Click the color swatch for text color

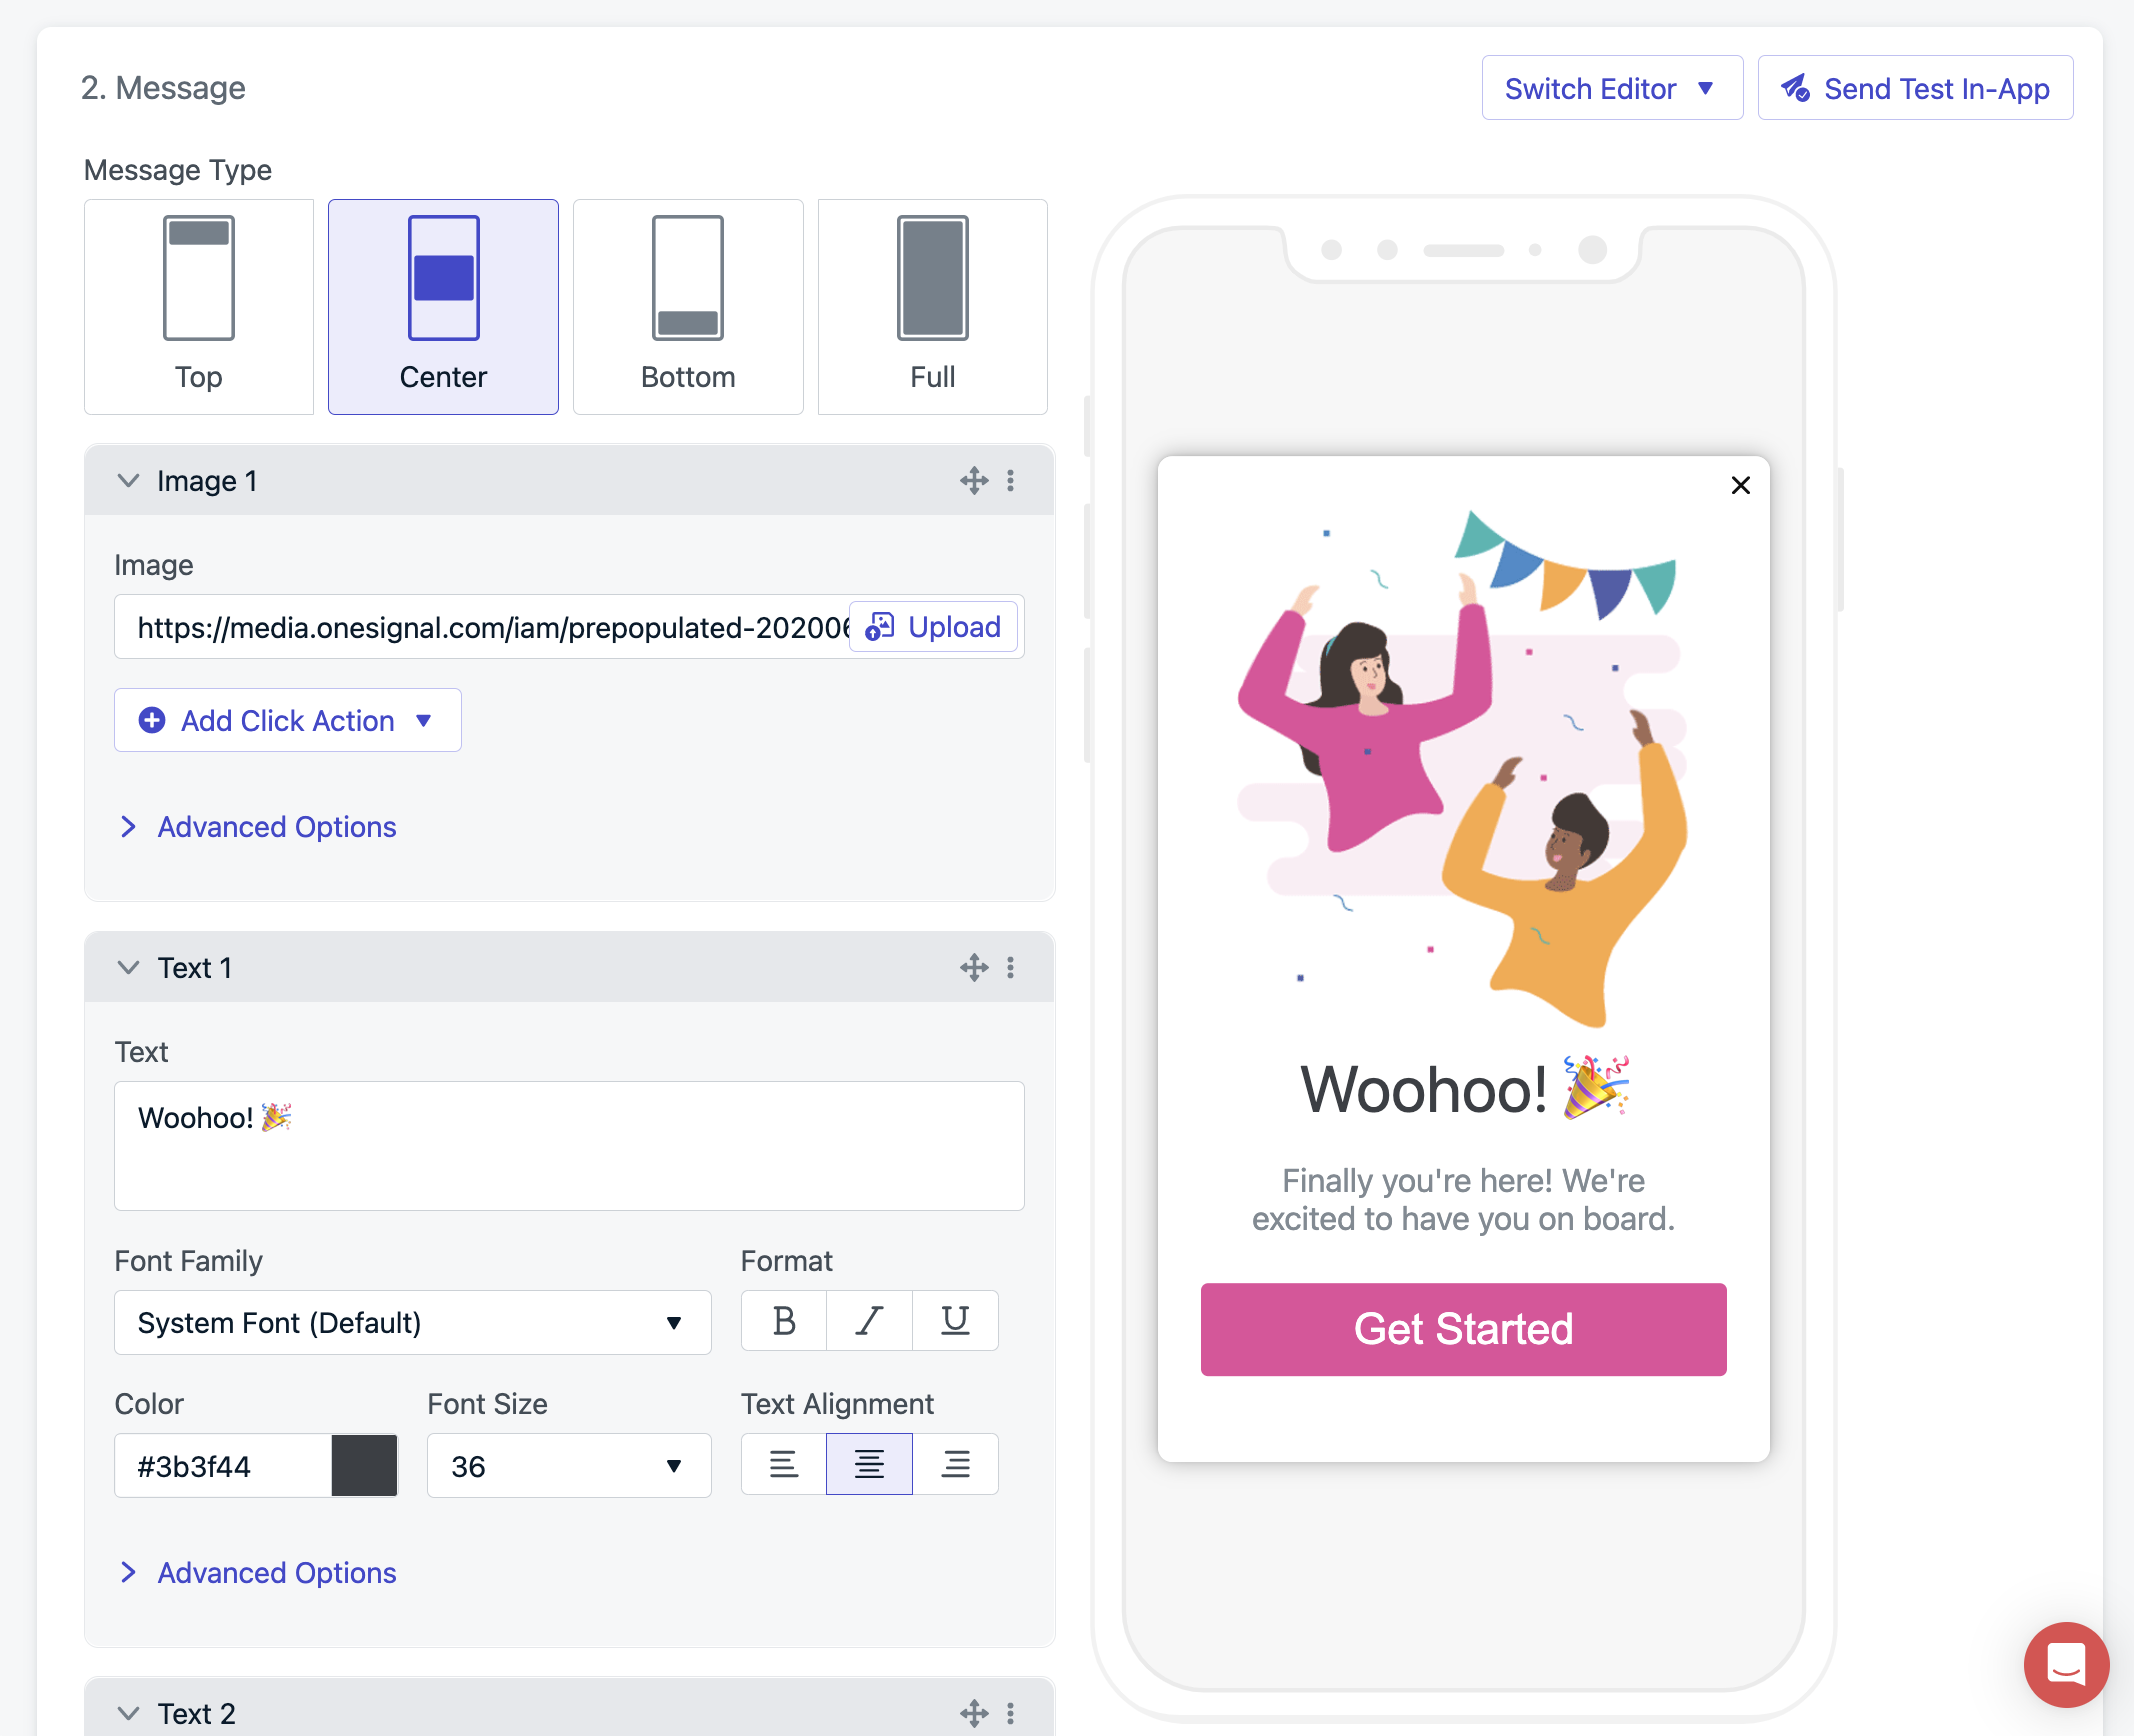click(363, 1463)
